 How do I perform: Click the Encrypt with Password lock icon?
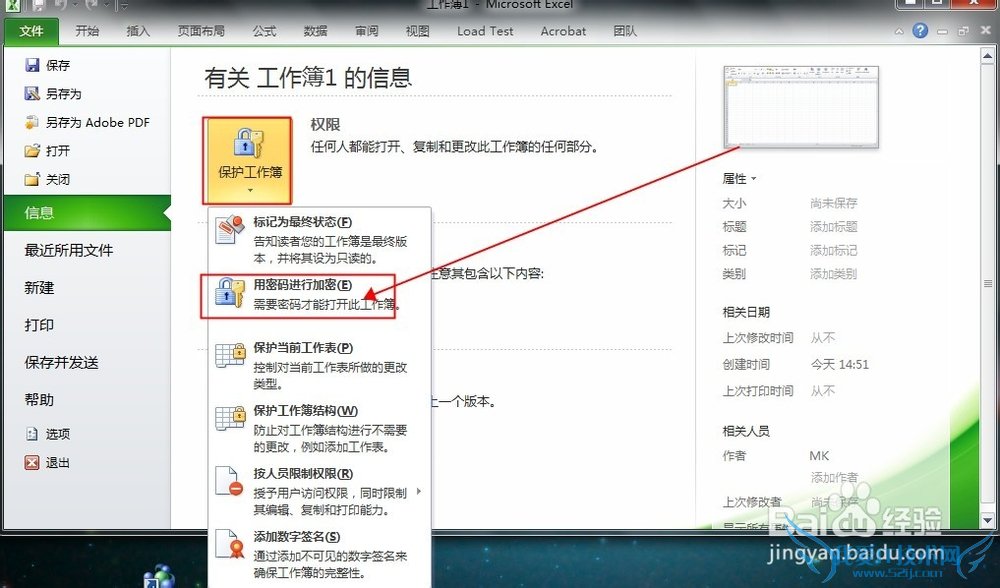point(230,293)
